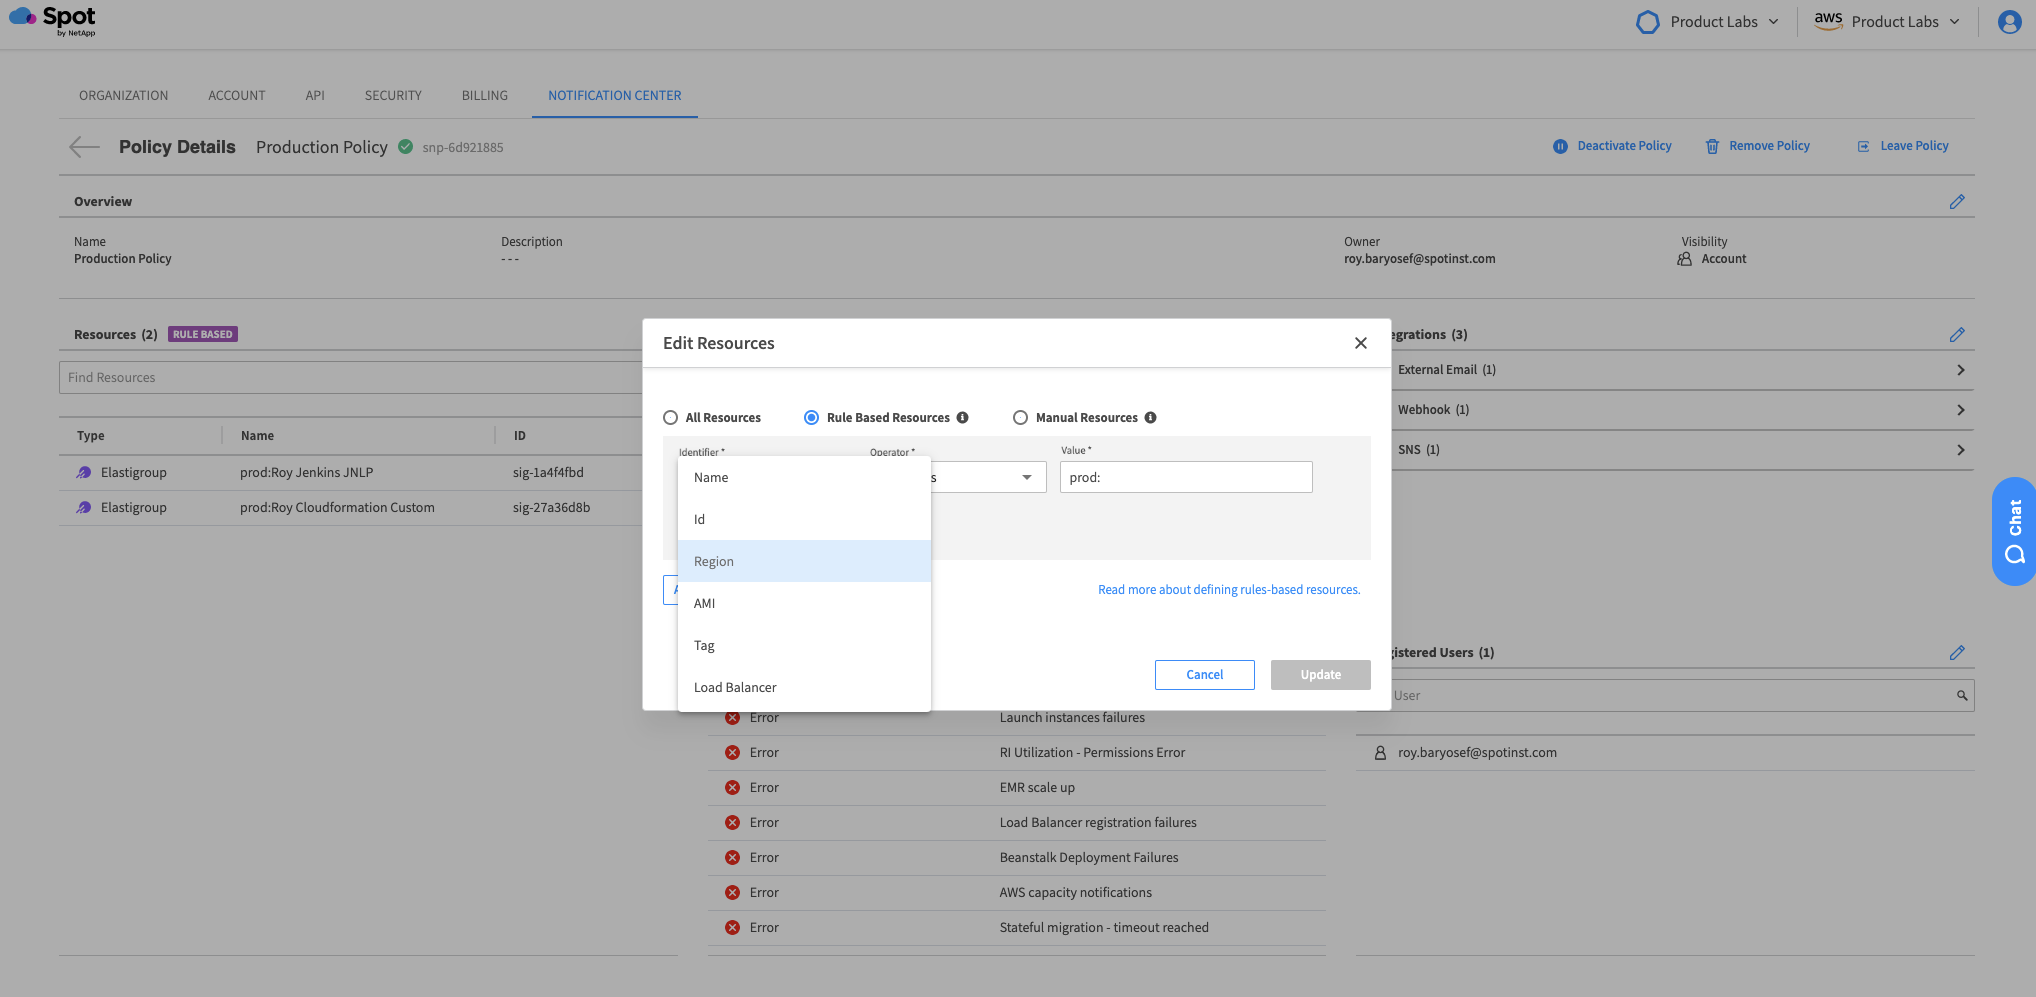Click the Overview edit pencil icon

pos(1956,202)
